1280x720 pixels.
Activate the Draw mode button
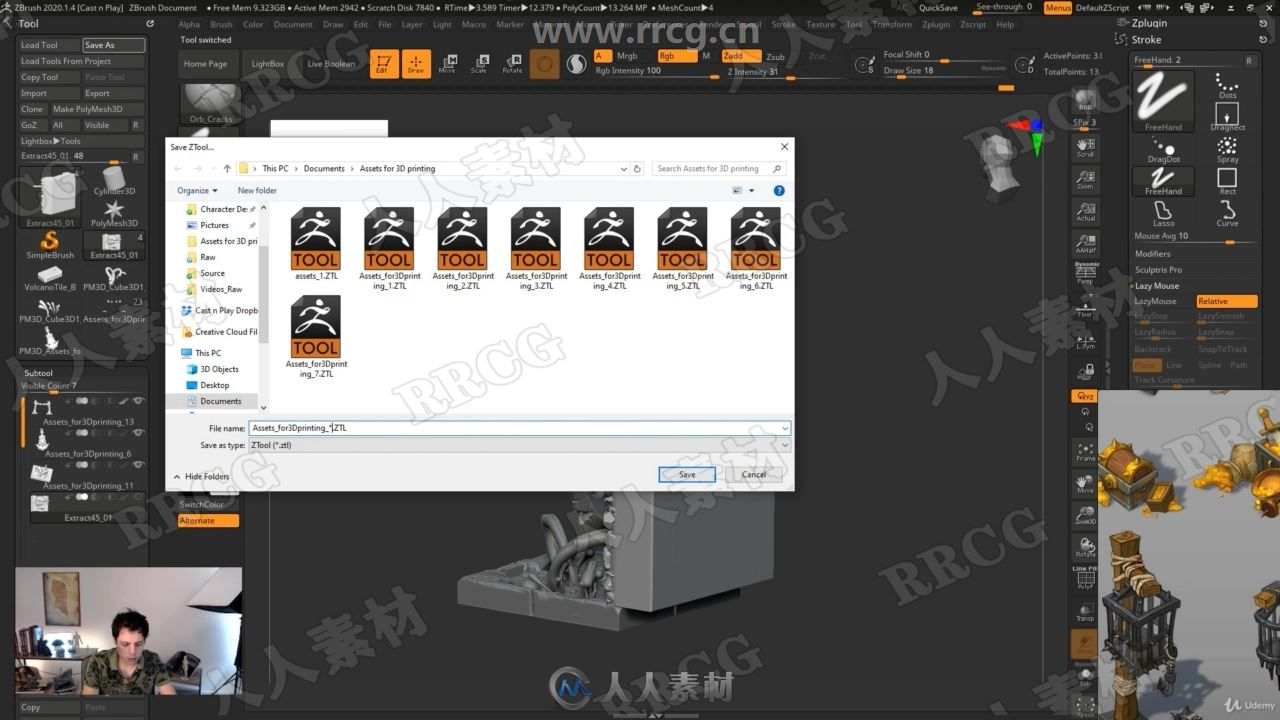[x=416, y=63]
